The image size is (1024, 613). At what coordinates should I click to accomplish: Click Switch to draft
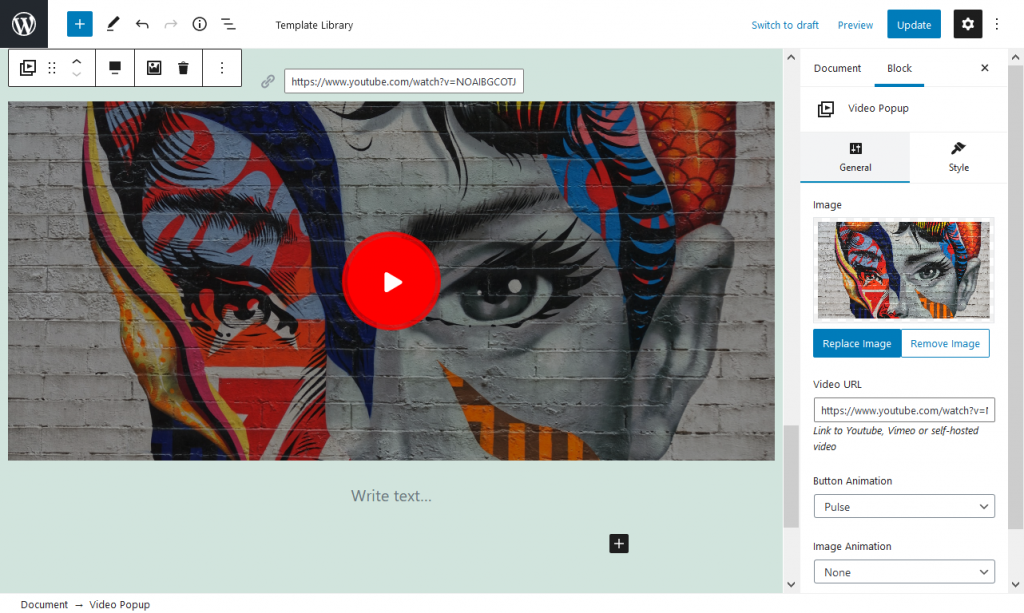(784, 25)
